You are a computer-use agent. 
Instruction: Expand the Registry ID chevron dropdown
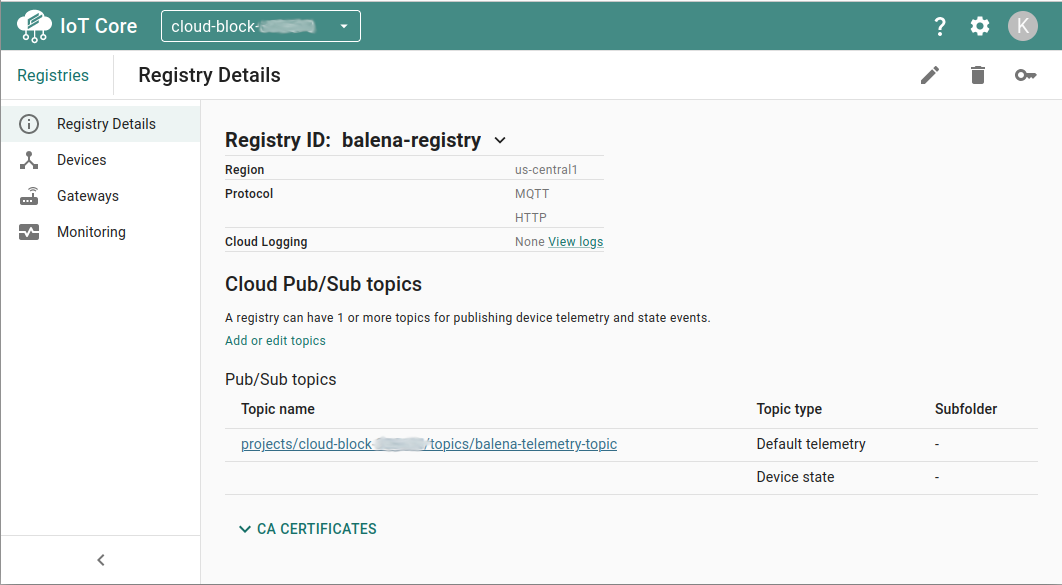point(500,141)
